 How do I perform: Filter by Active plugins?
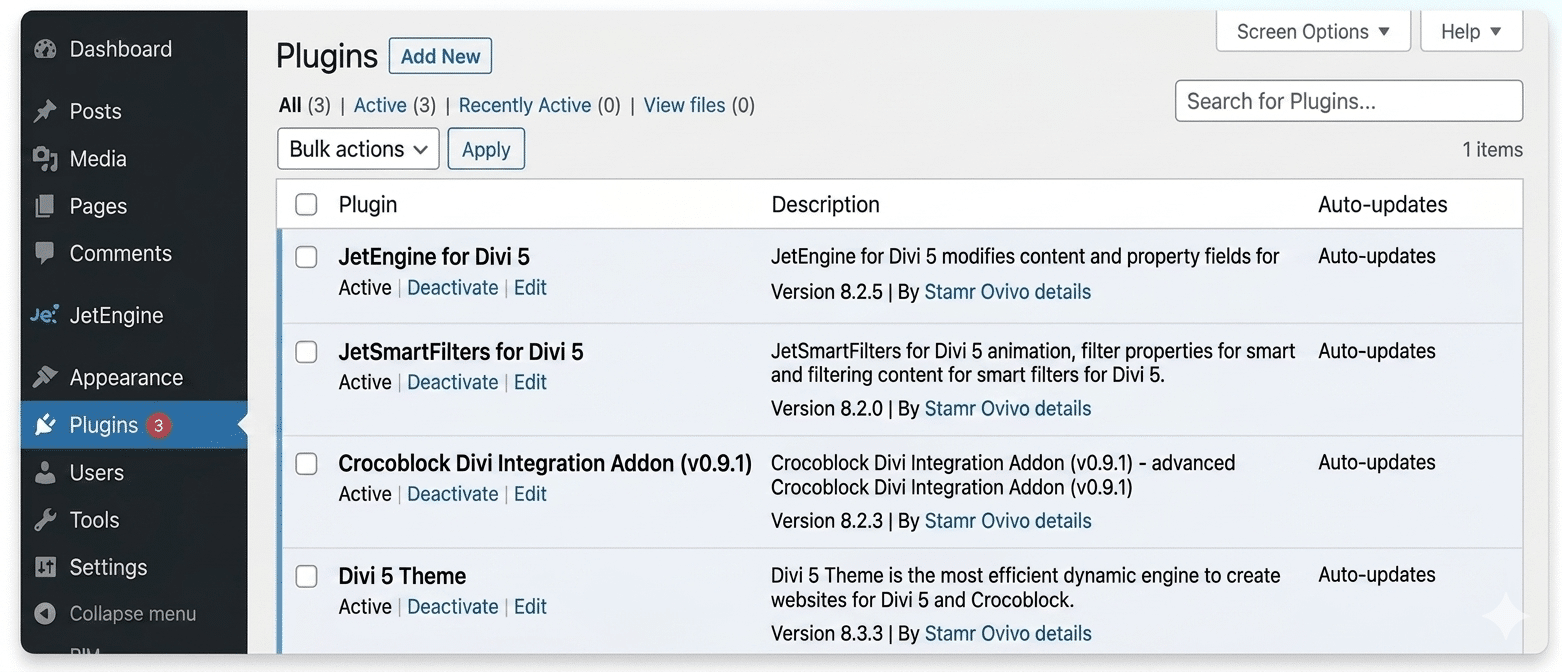[380, 105]
